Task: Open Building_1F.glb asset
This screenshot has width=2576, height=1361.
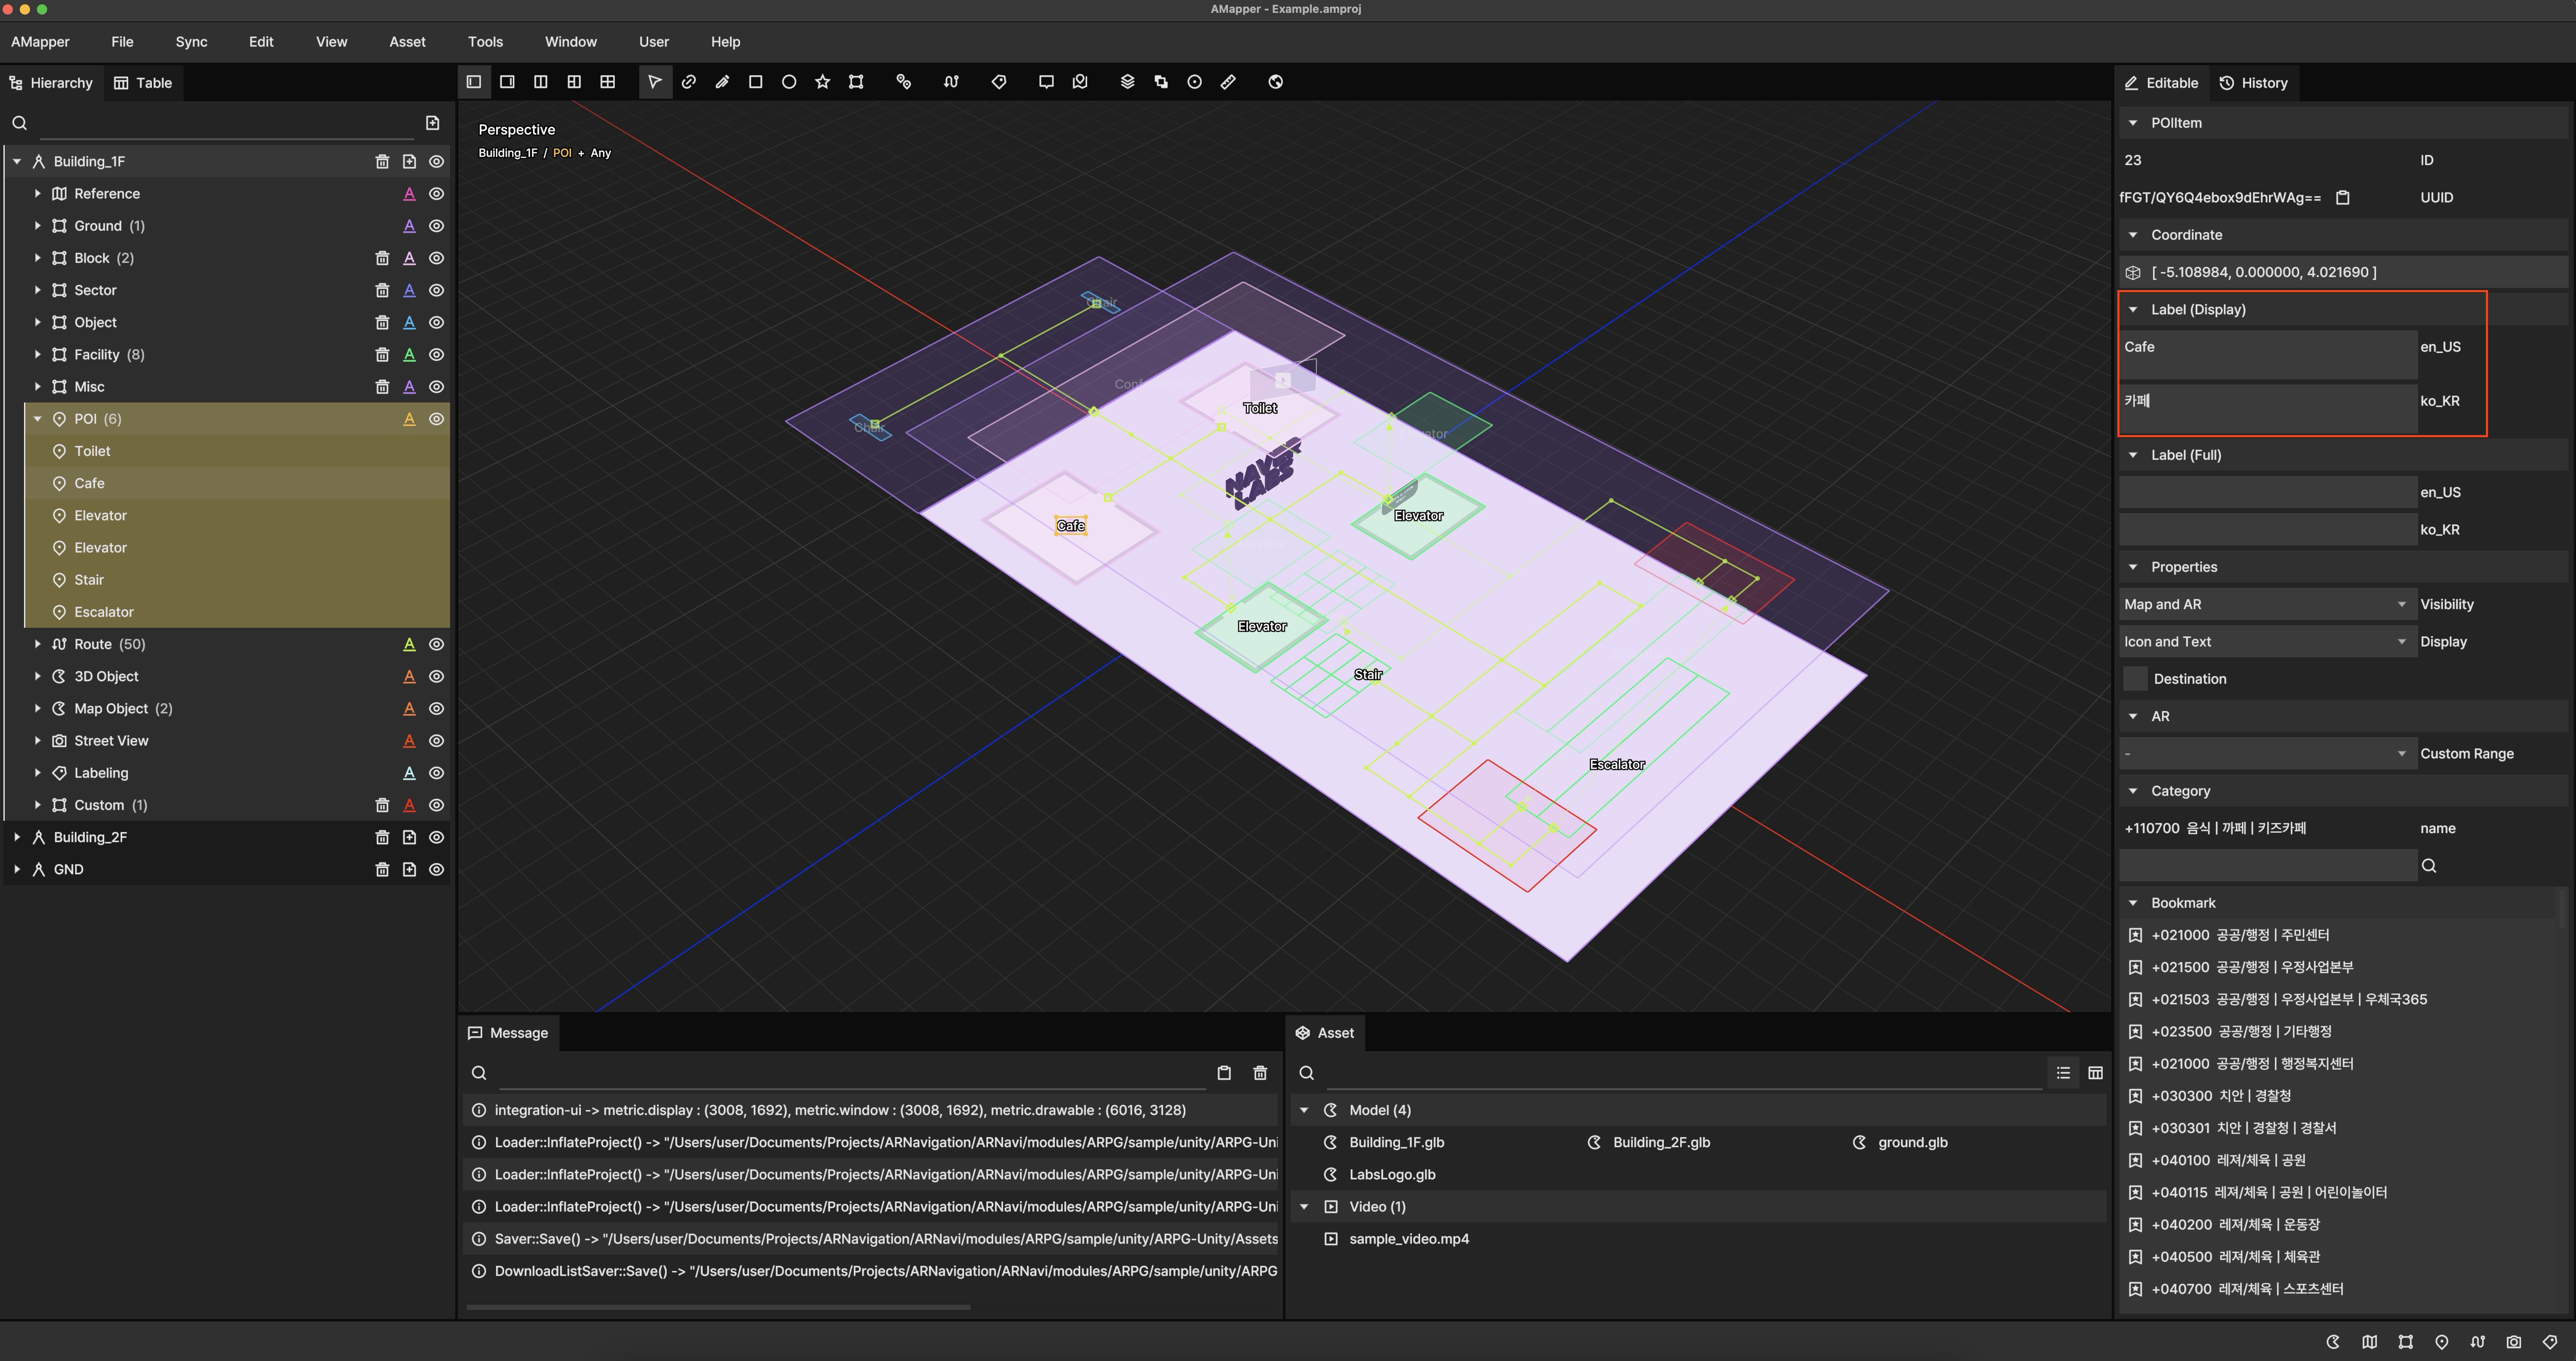Action: (1396, 1142)
